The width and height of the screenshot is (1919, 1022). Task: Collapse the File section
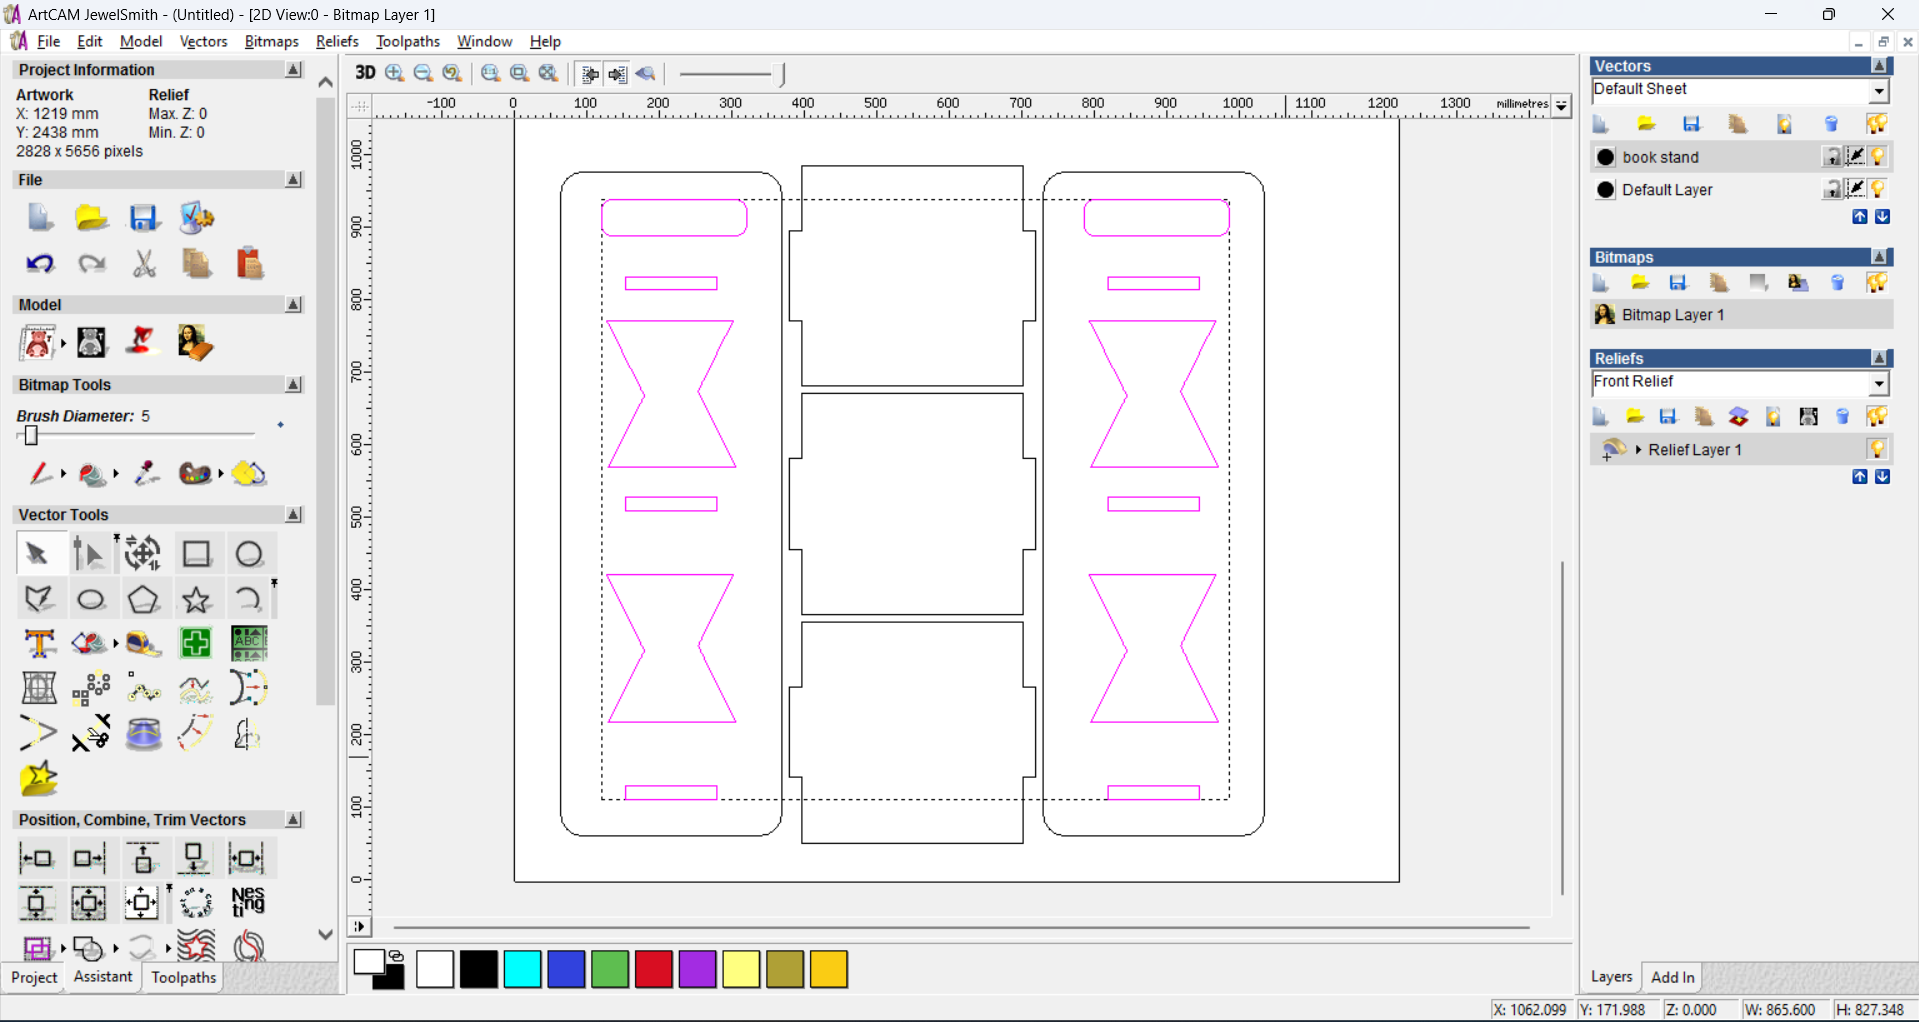pos(294,180)
